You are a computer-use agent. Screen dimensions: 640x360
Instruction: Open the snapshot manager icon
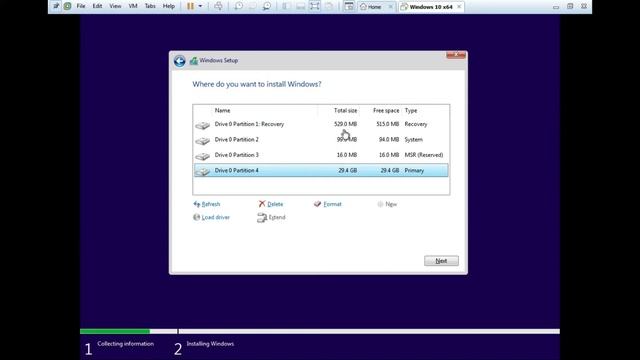tap(267, 6)
